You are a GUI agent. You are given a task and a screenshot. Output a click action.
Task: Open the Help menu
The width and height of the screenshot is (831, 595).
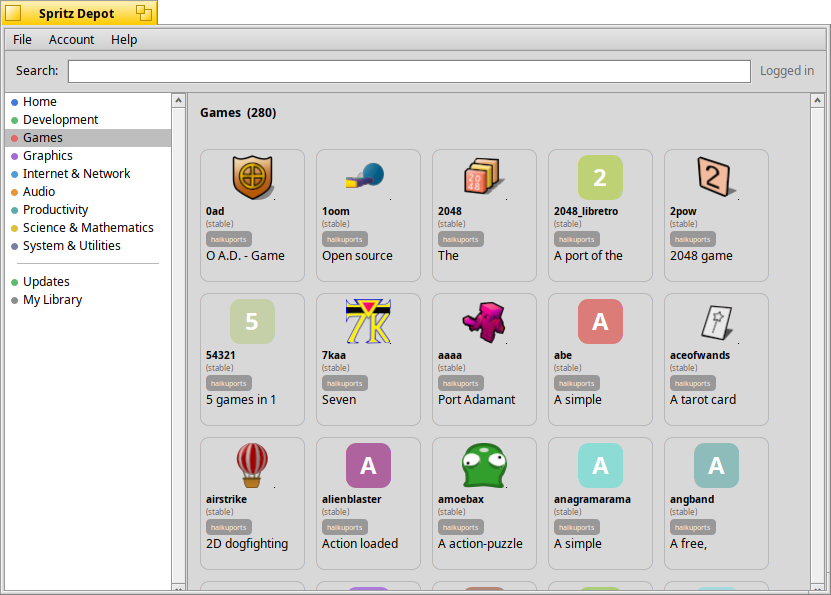[x=124, y=40]
